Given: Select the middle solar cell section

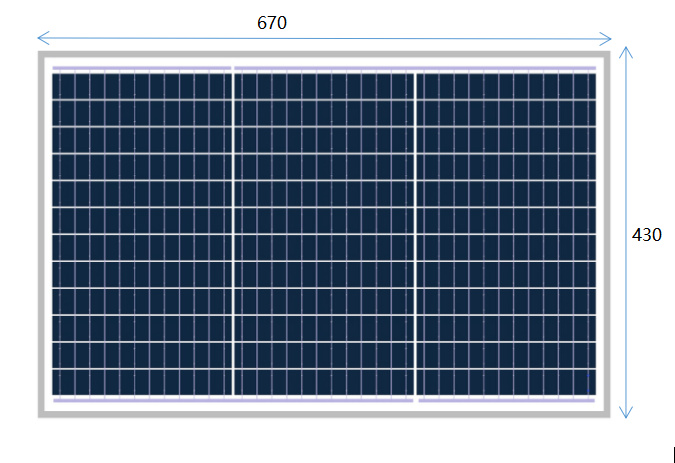Looking at the screenshot, I should 323,235.
